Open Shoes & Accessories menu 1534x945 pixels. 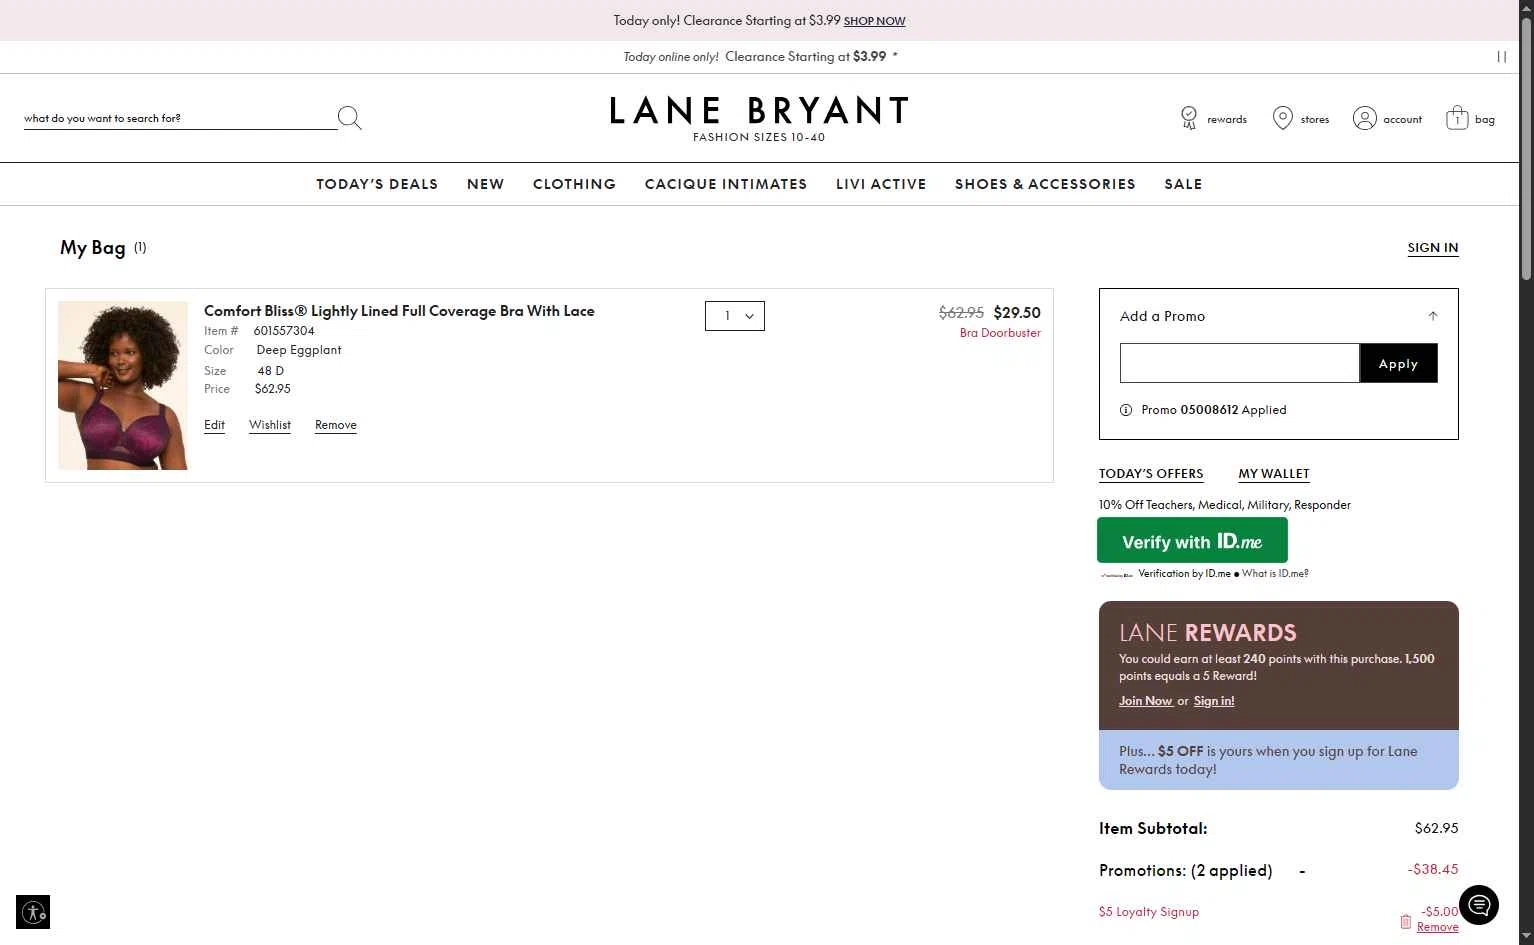[1045, 184]
